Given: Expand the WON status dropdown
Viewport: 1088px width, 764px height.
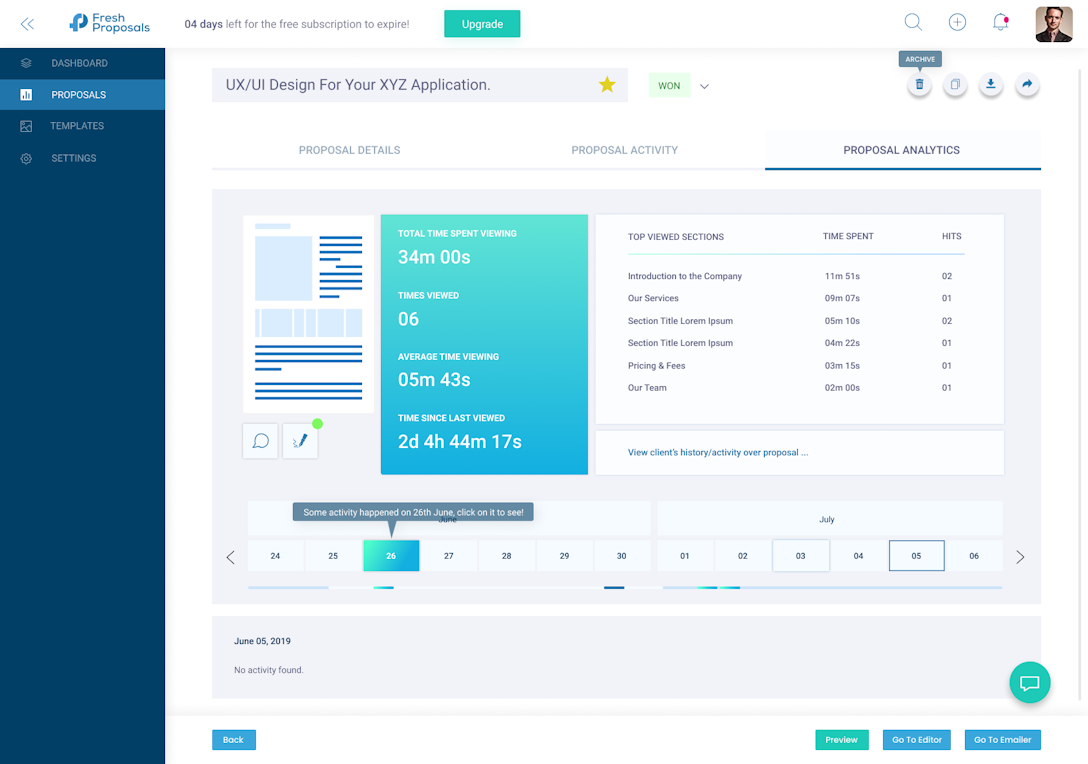Looking at the screenshot, I should tap(704, 86).
